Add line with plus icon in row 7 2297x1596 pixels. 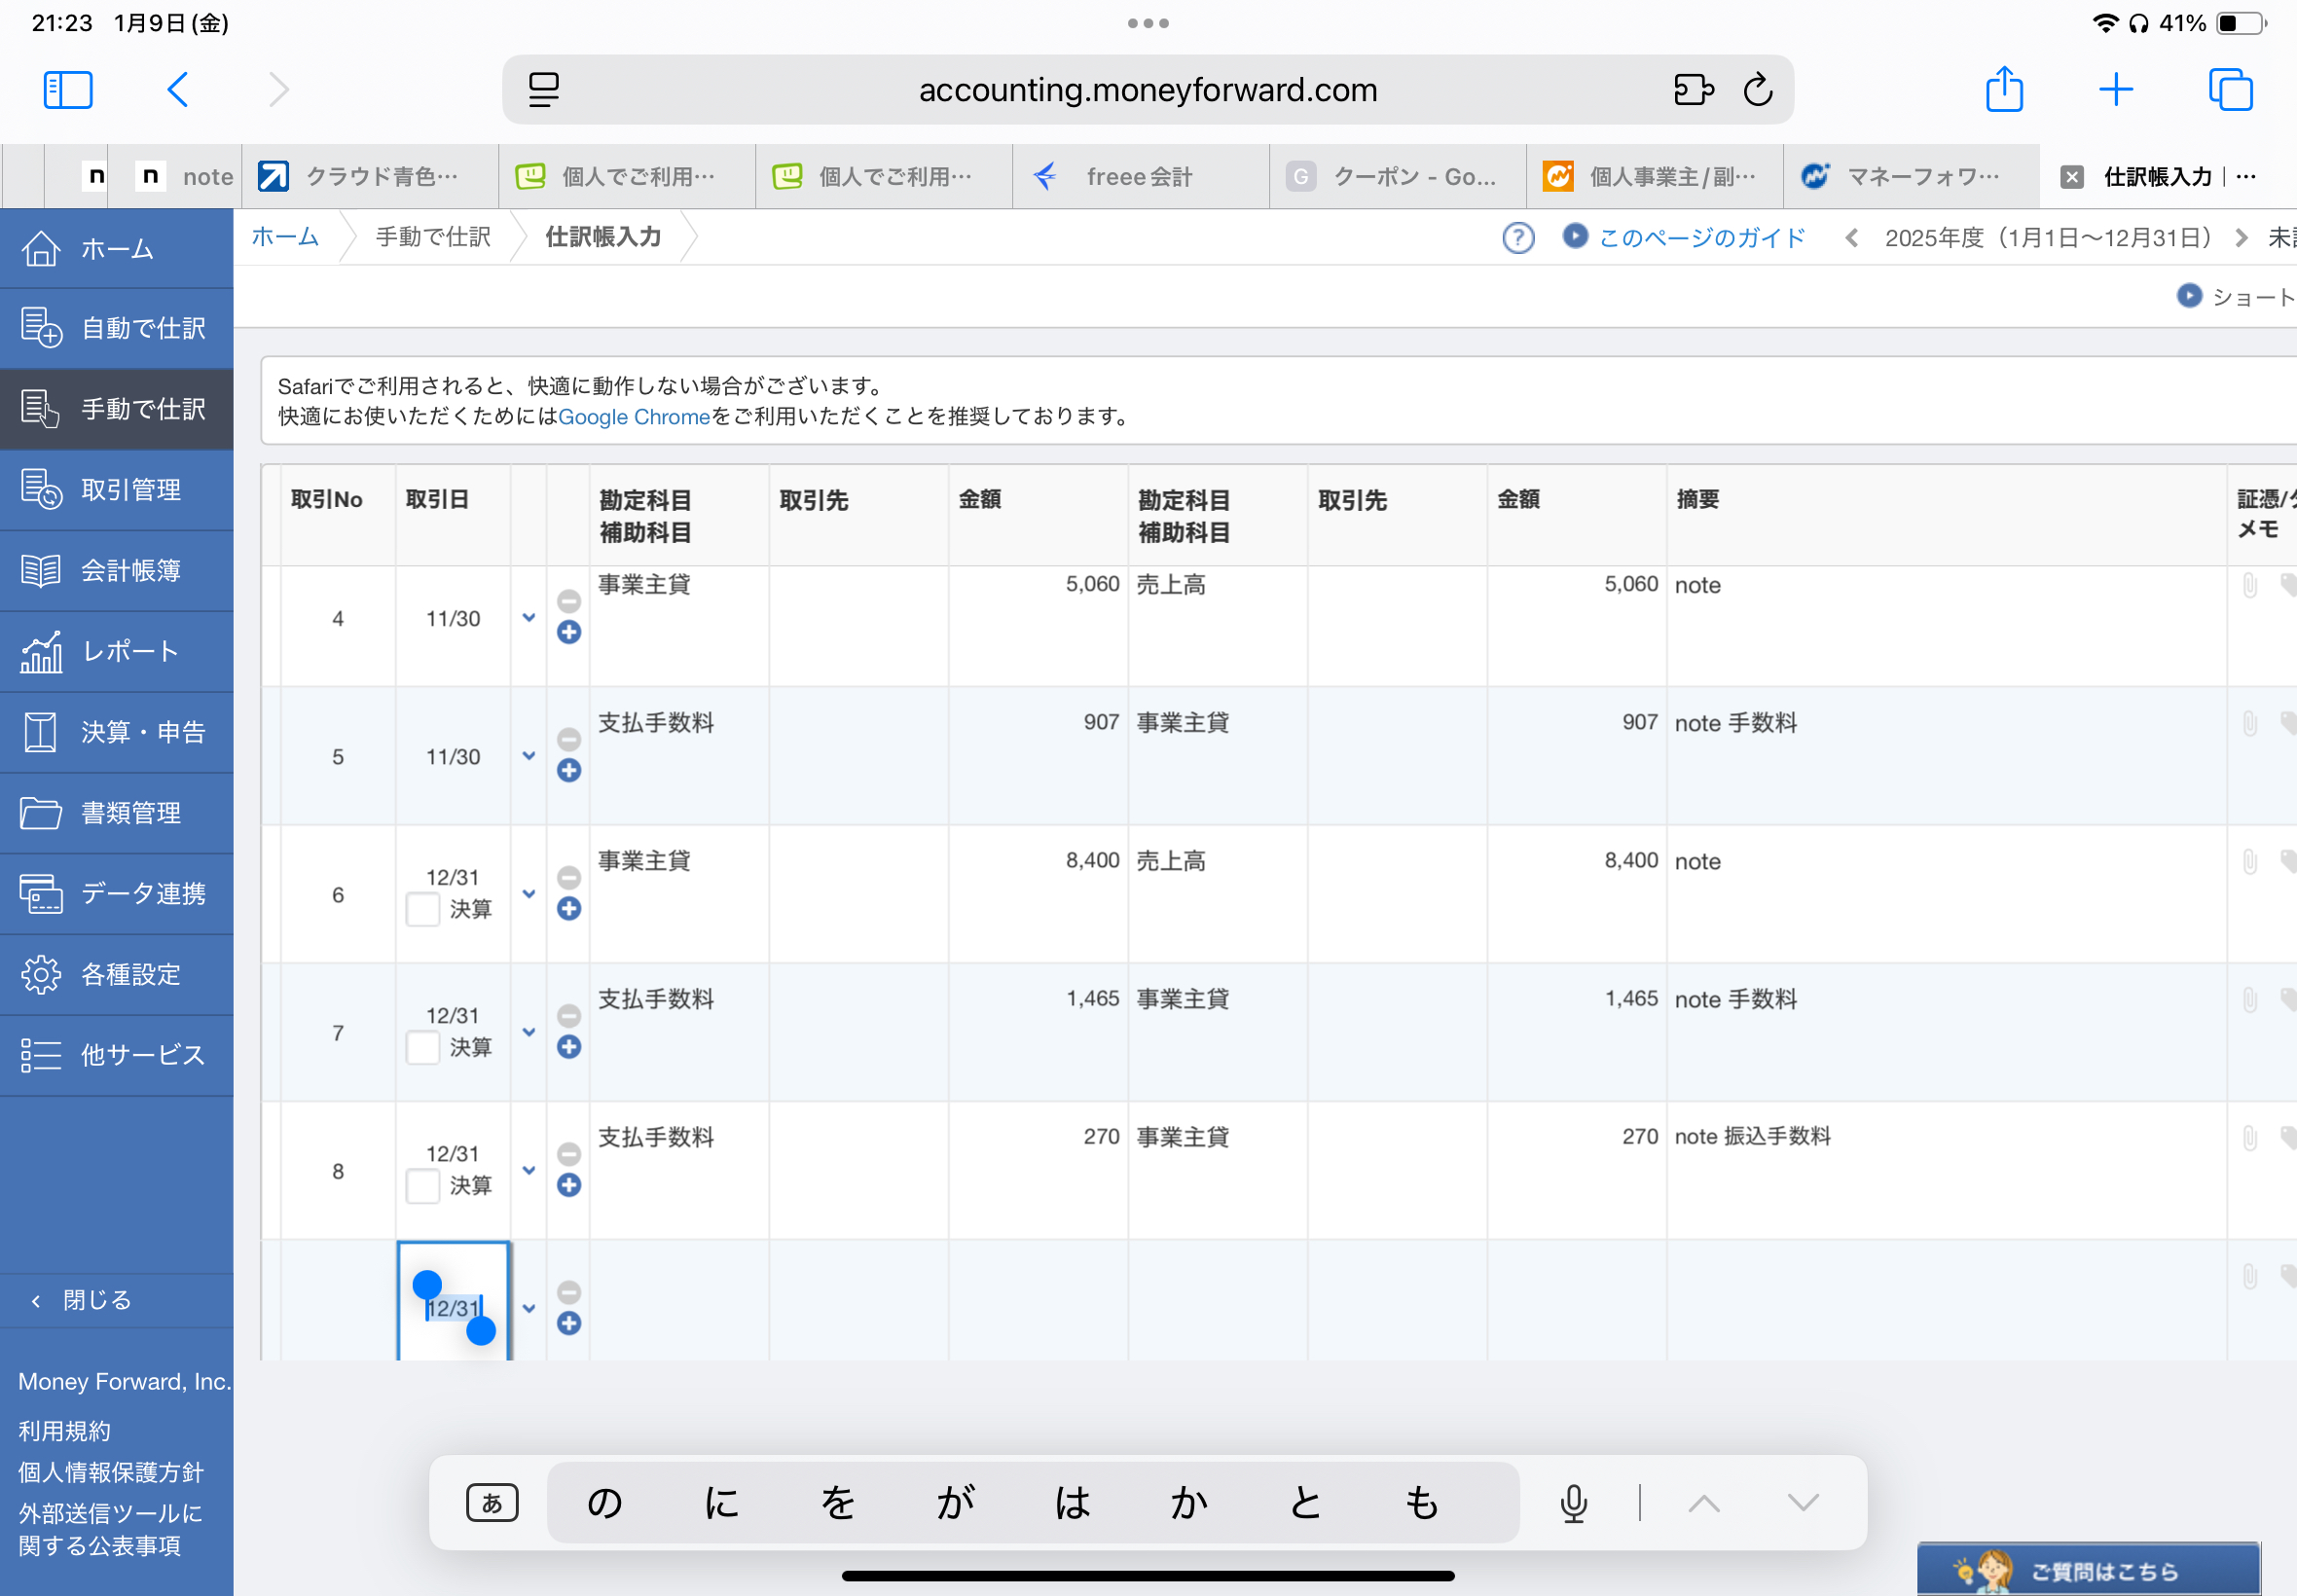[x=569, y=1047]
